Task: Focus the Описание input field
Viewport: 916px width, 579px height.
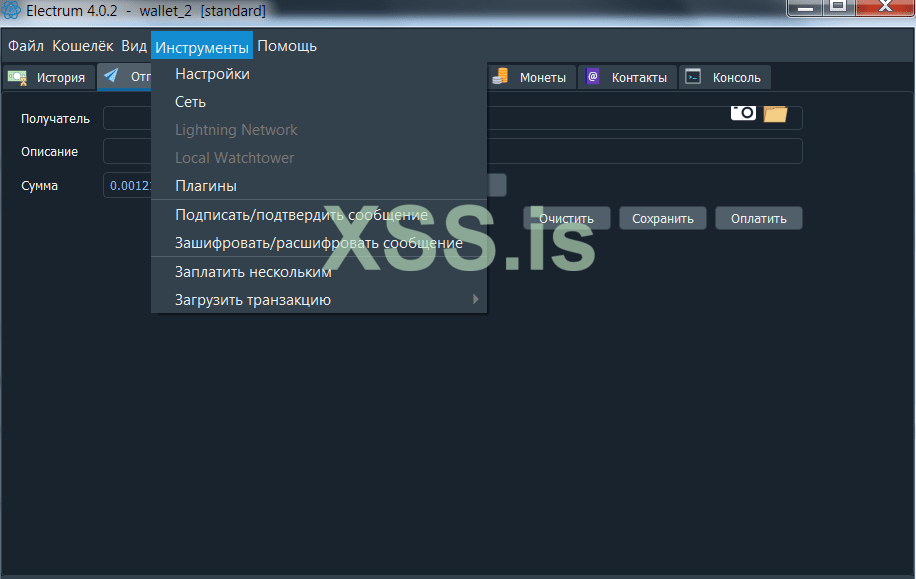Action: click(x=453, y=151)
